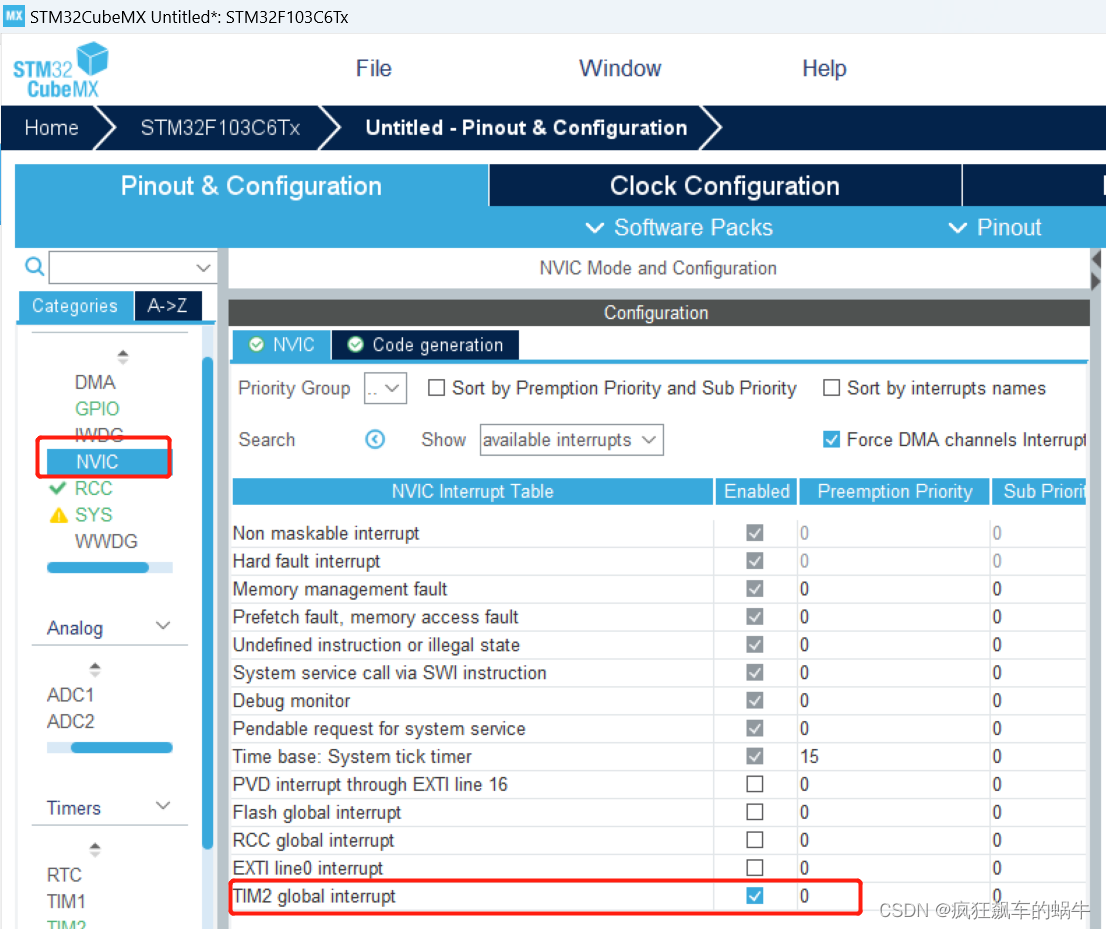
Task: Disable TIM2 global interrupt checkbox
Action: pyautogui.click(x=755, y=896)
